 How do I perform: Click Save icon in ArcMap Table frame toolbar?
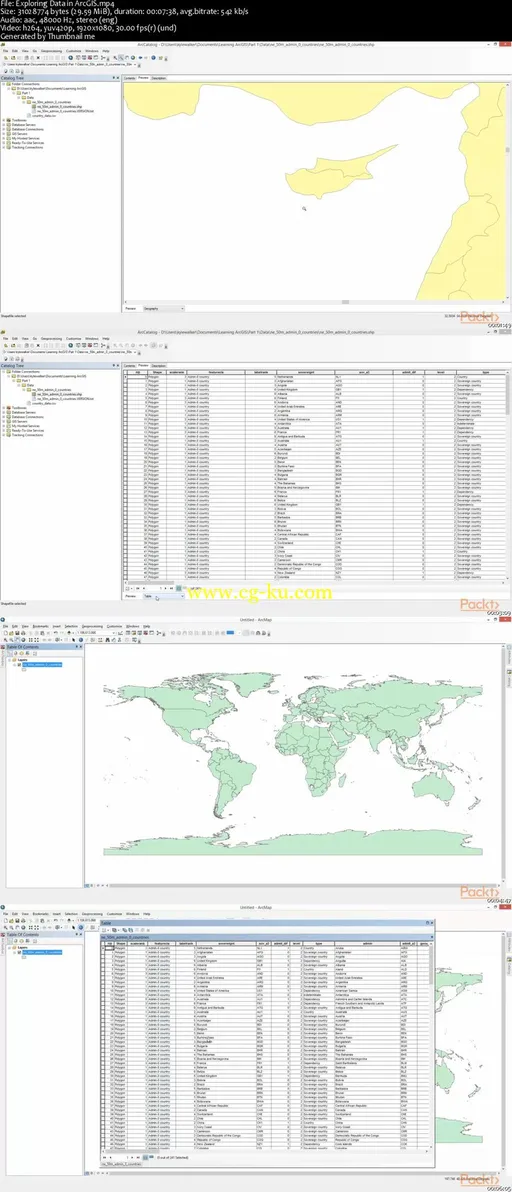(17, 921)
